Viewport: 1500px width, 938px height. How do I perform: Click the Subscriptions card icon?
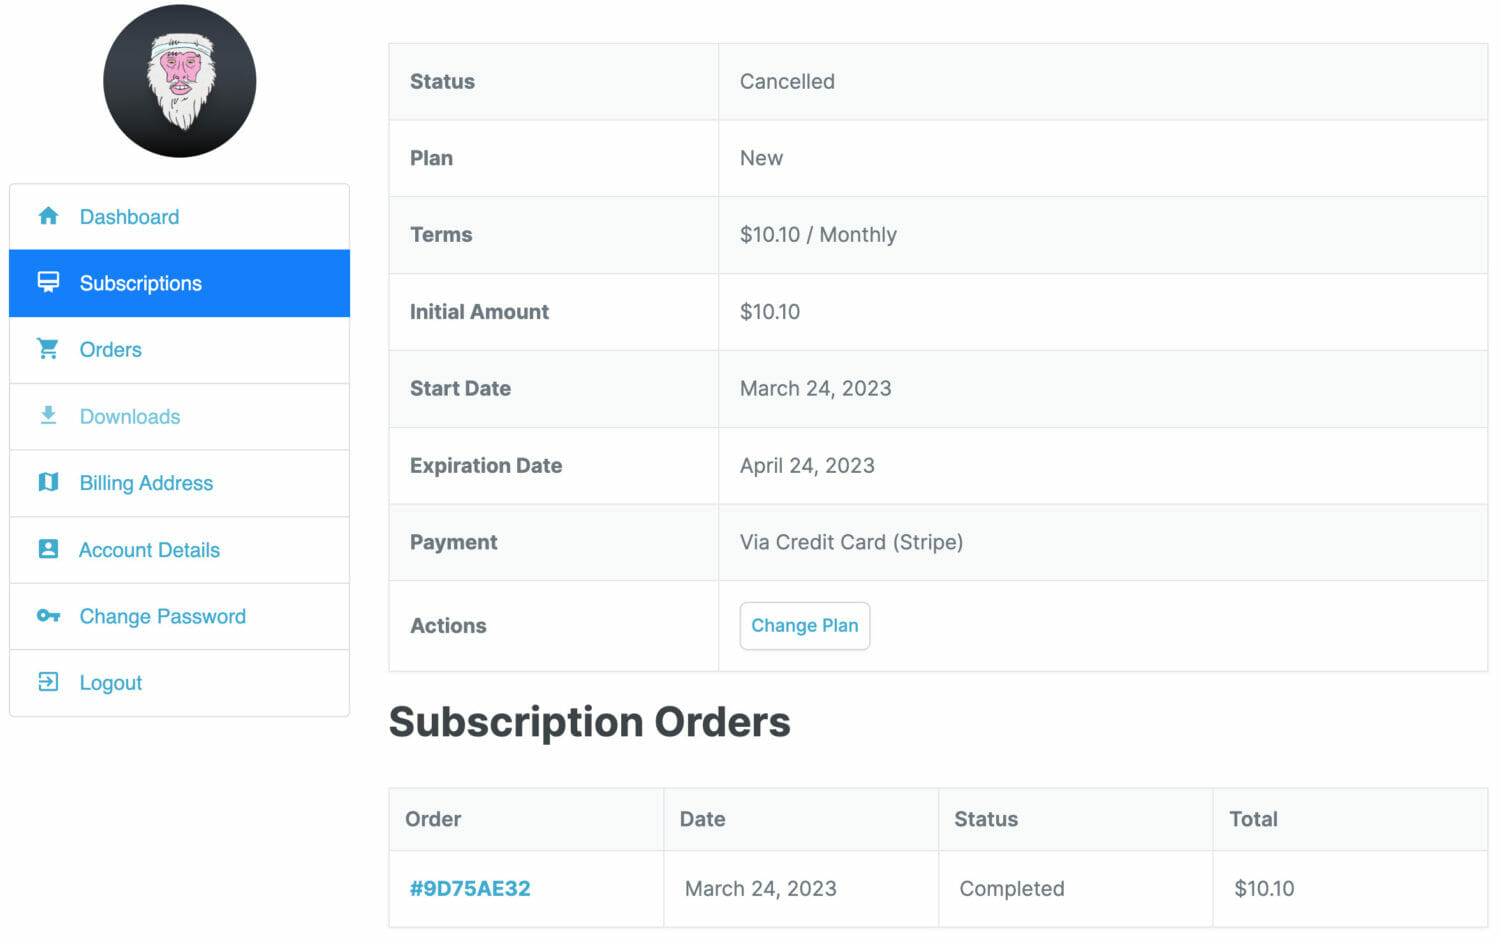click(48, 282)
